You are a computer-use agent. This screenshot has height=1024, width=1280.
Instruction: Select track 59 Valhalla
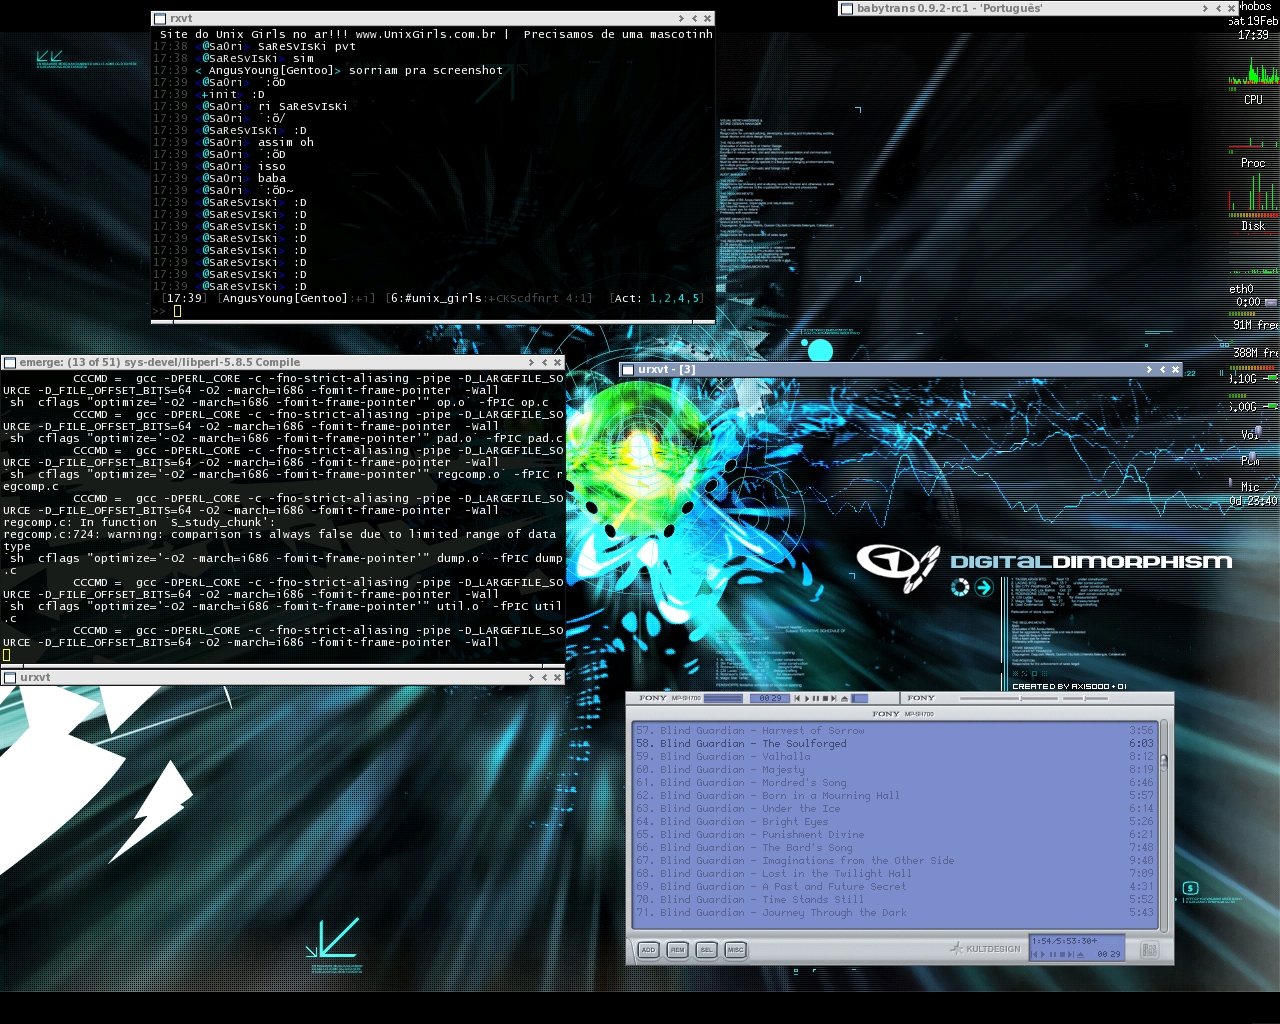pos(894,757)
